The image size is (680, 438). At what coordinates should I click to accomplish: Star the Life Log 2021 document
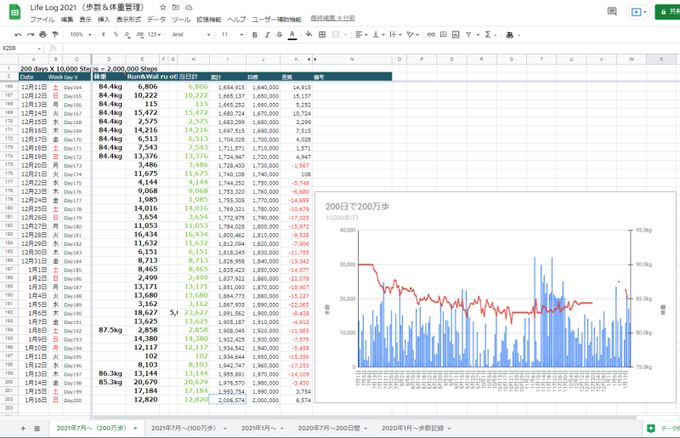point(163,7)
